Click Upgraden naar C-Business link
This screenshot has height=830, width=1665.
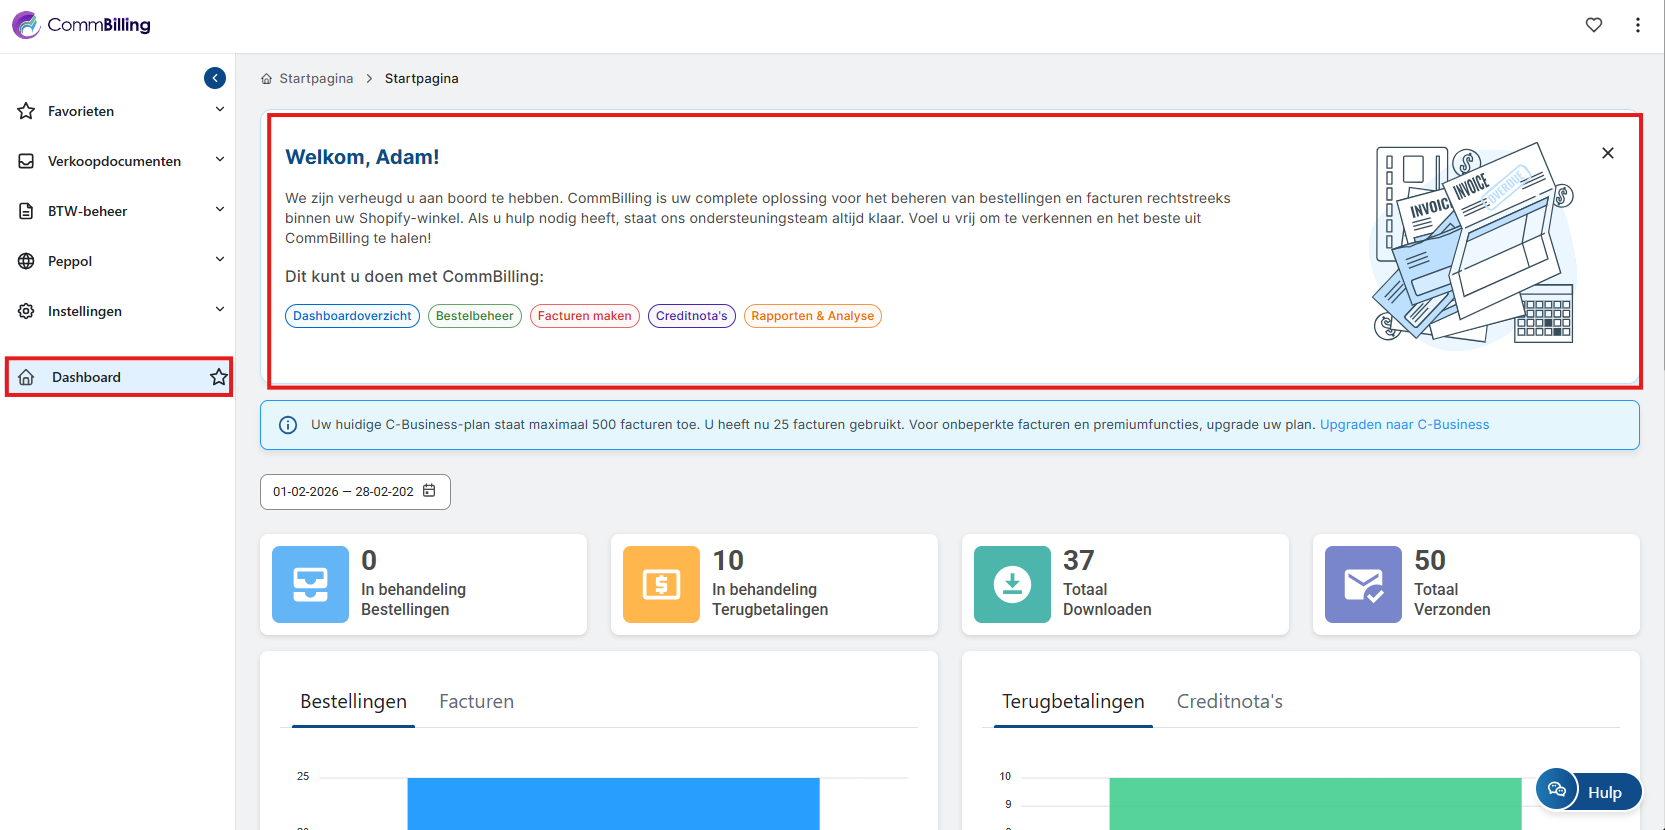tap(1404, 425)
